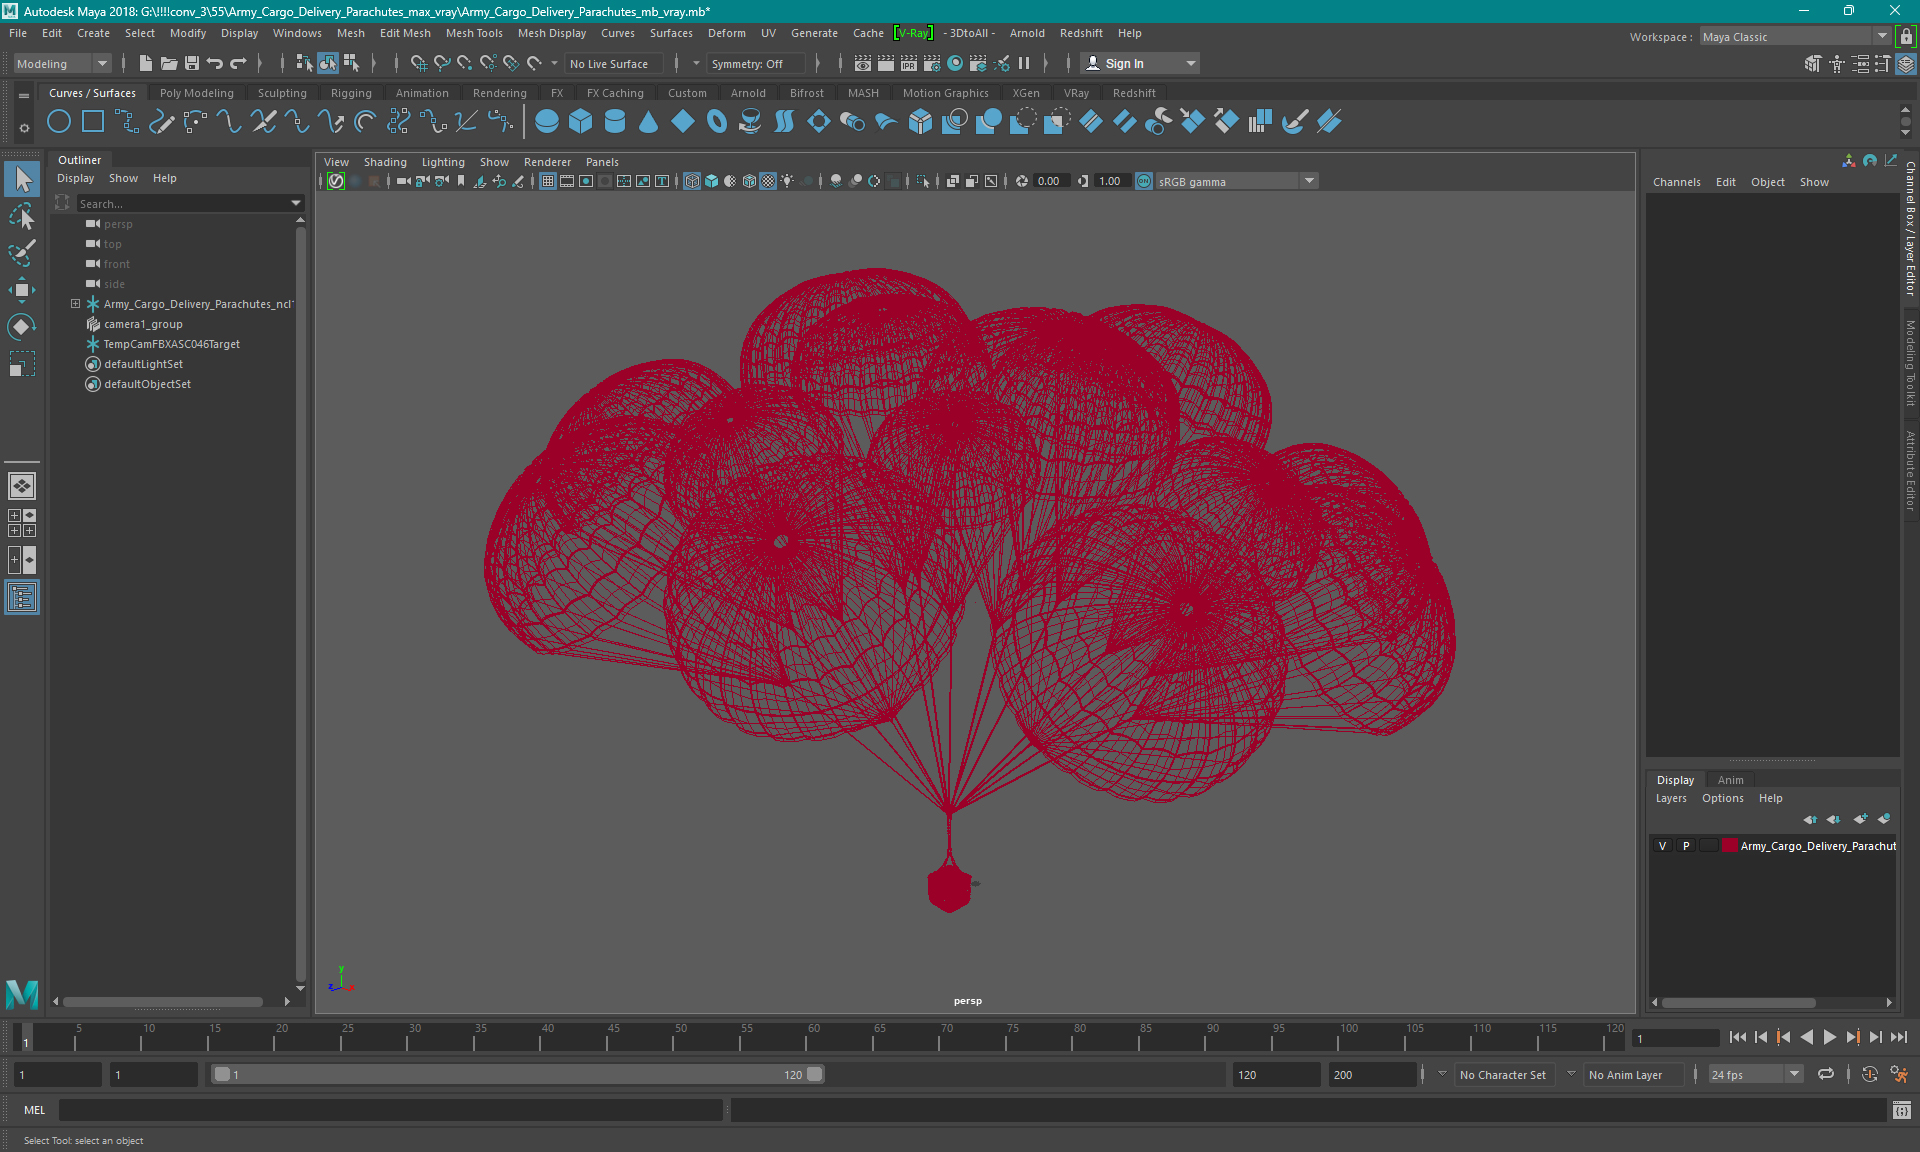The width and height of the screenshot is (1920, 1152).
Task: Go to start of playback range
Action: click(1737, 1038)
